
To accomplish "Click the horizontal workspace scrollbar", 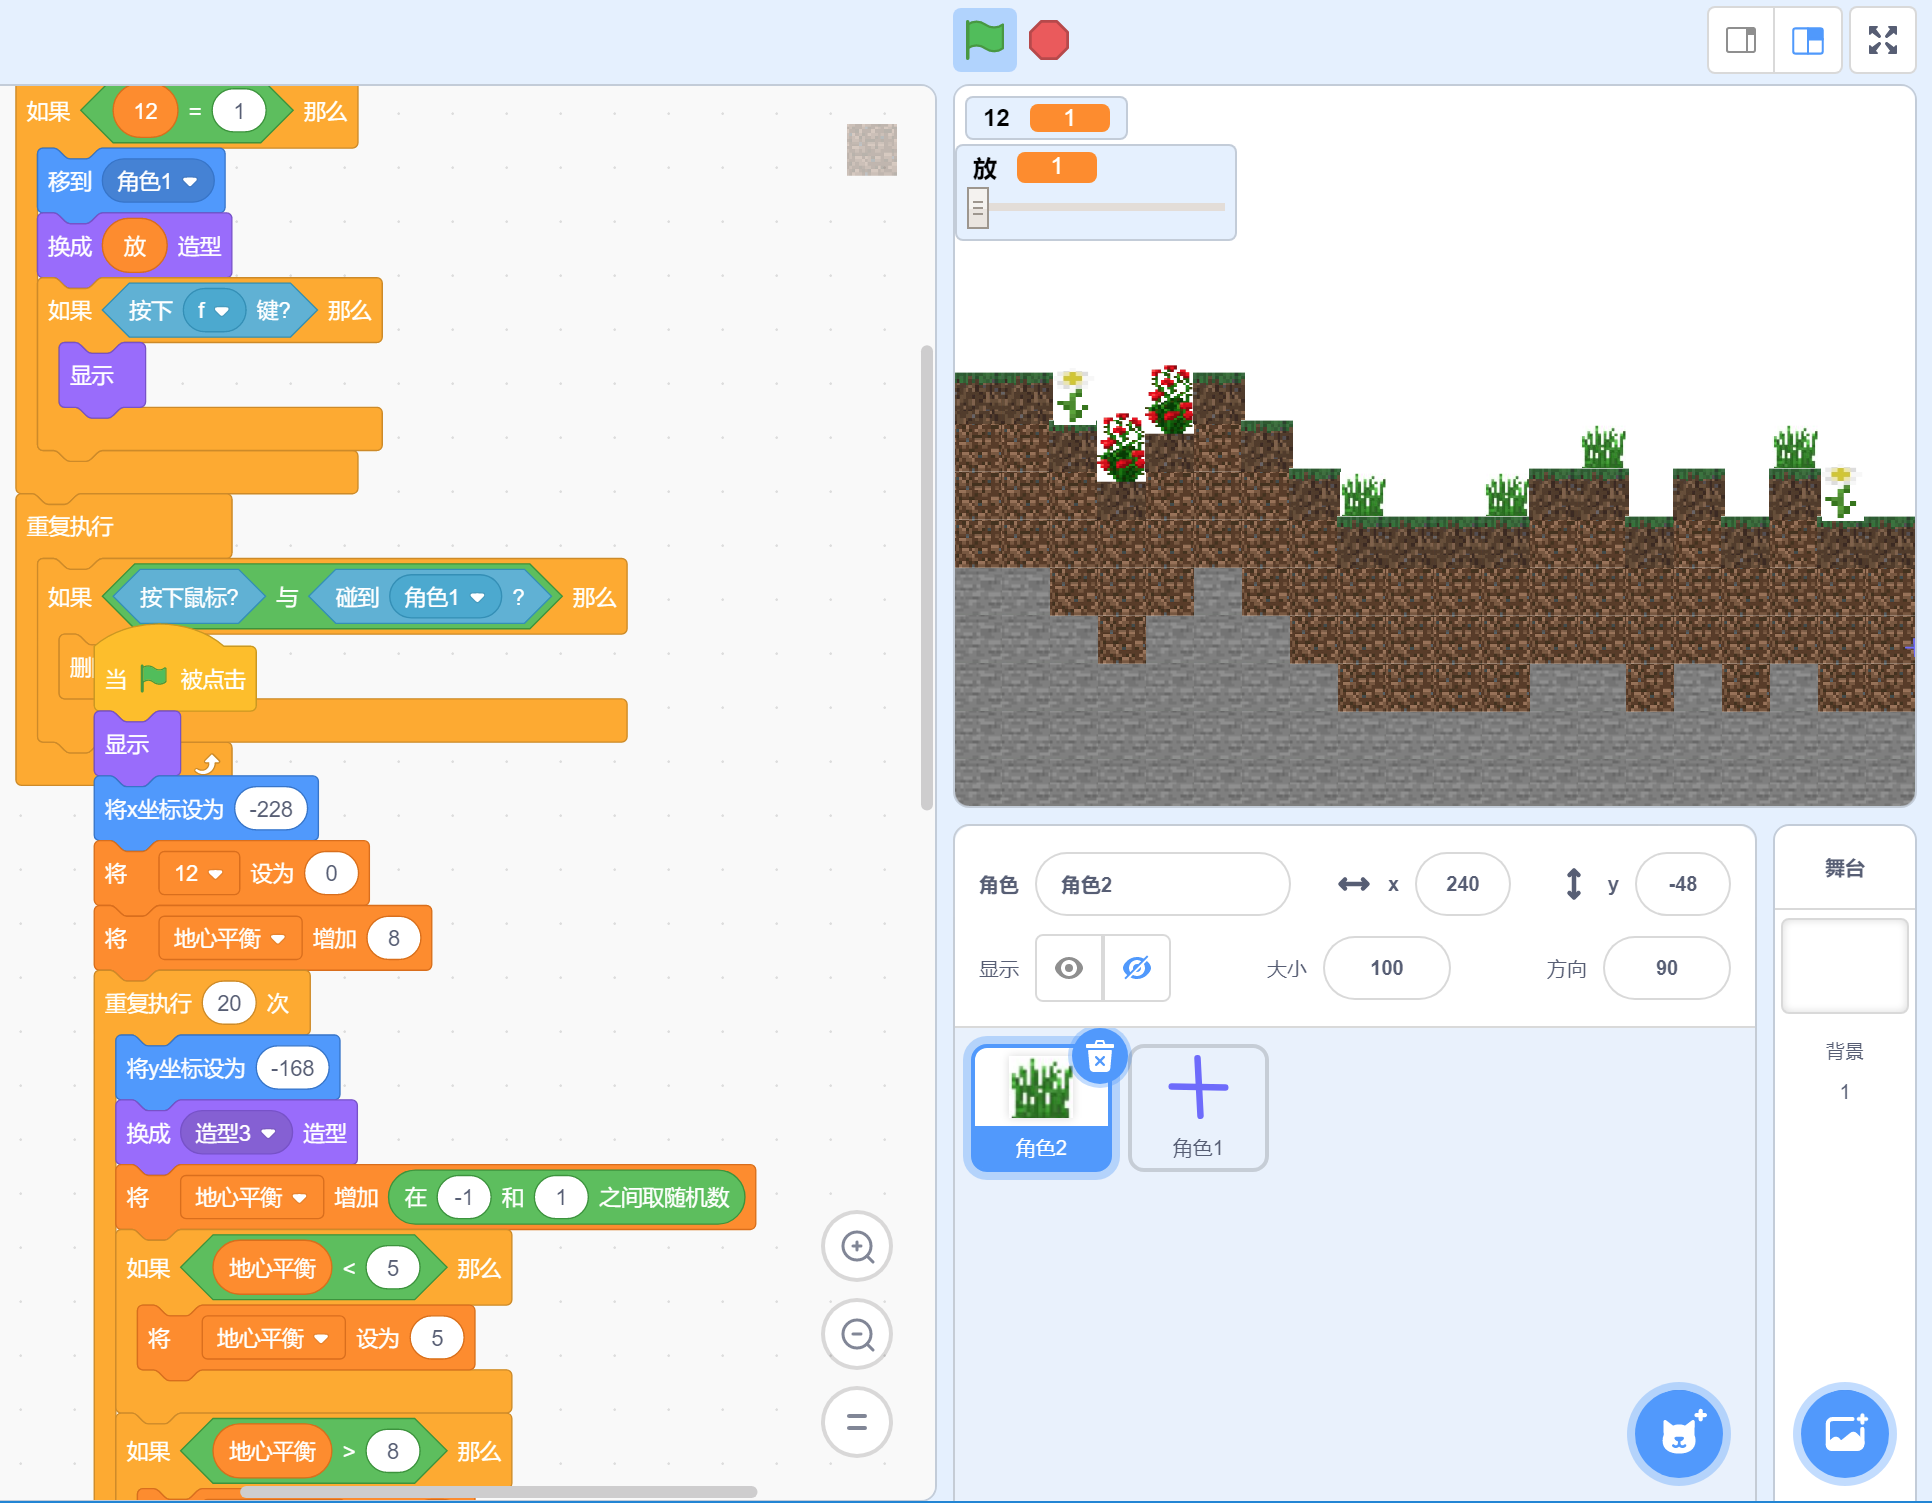I will pos(498,1491).
